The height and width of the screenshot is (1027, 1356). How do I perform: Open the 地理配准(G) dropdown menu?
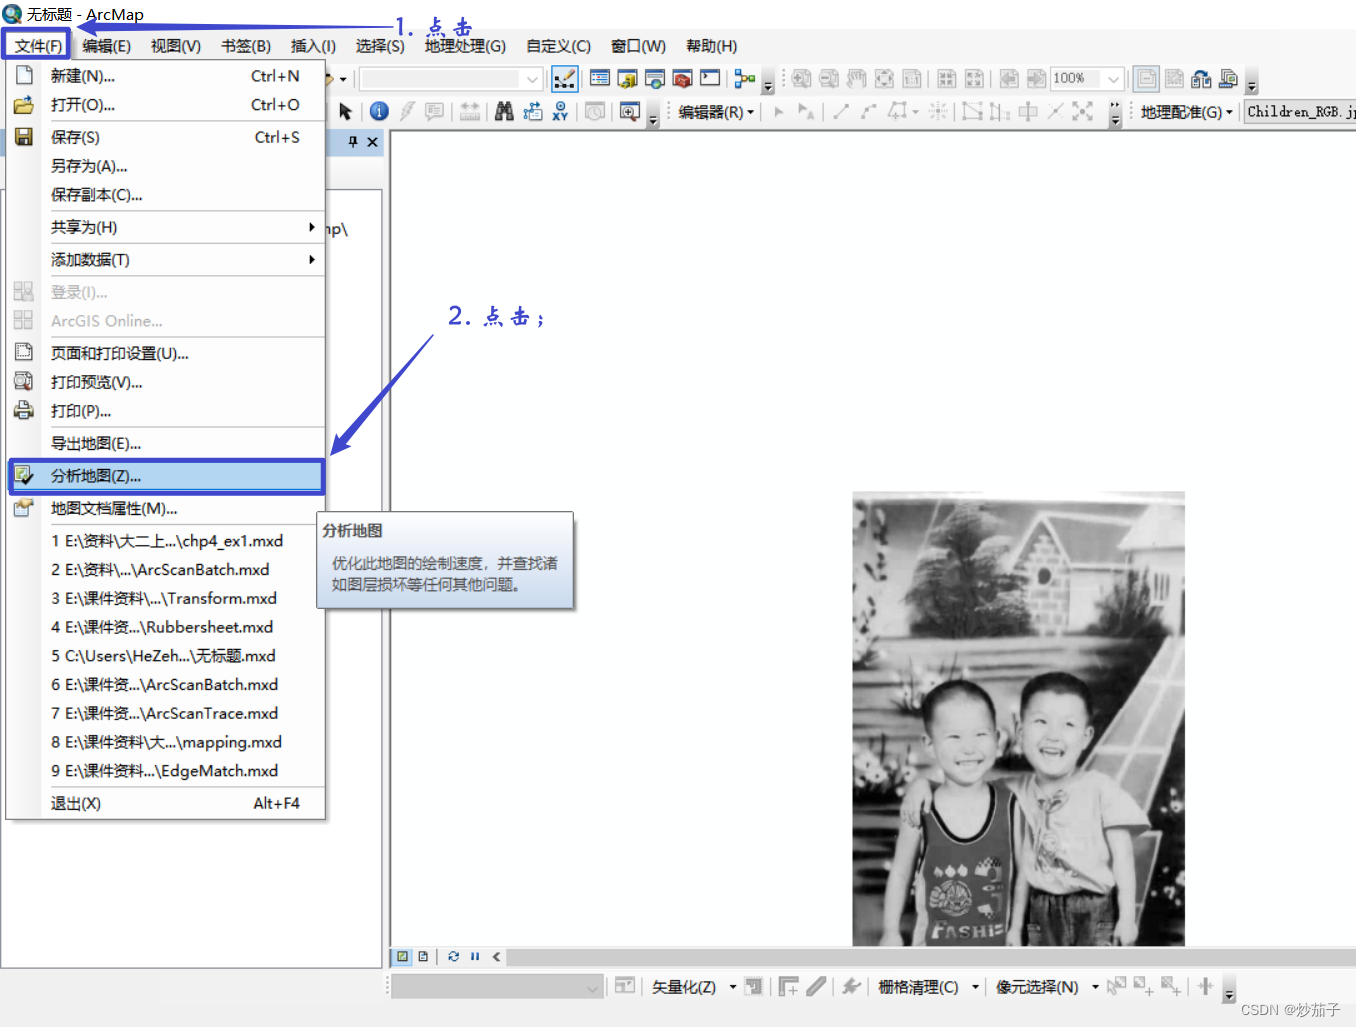pos(1186,112)
